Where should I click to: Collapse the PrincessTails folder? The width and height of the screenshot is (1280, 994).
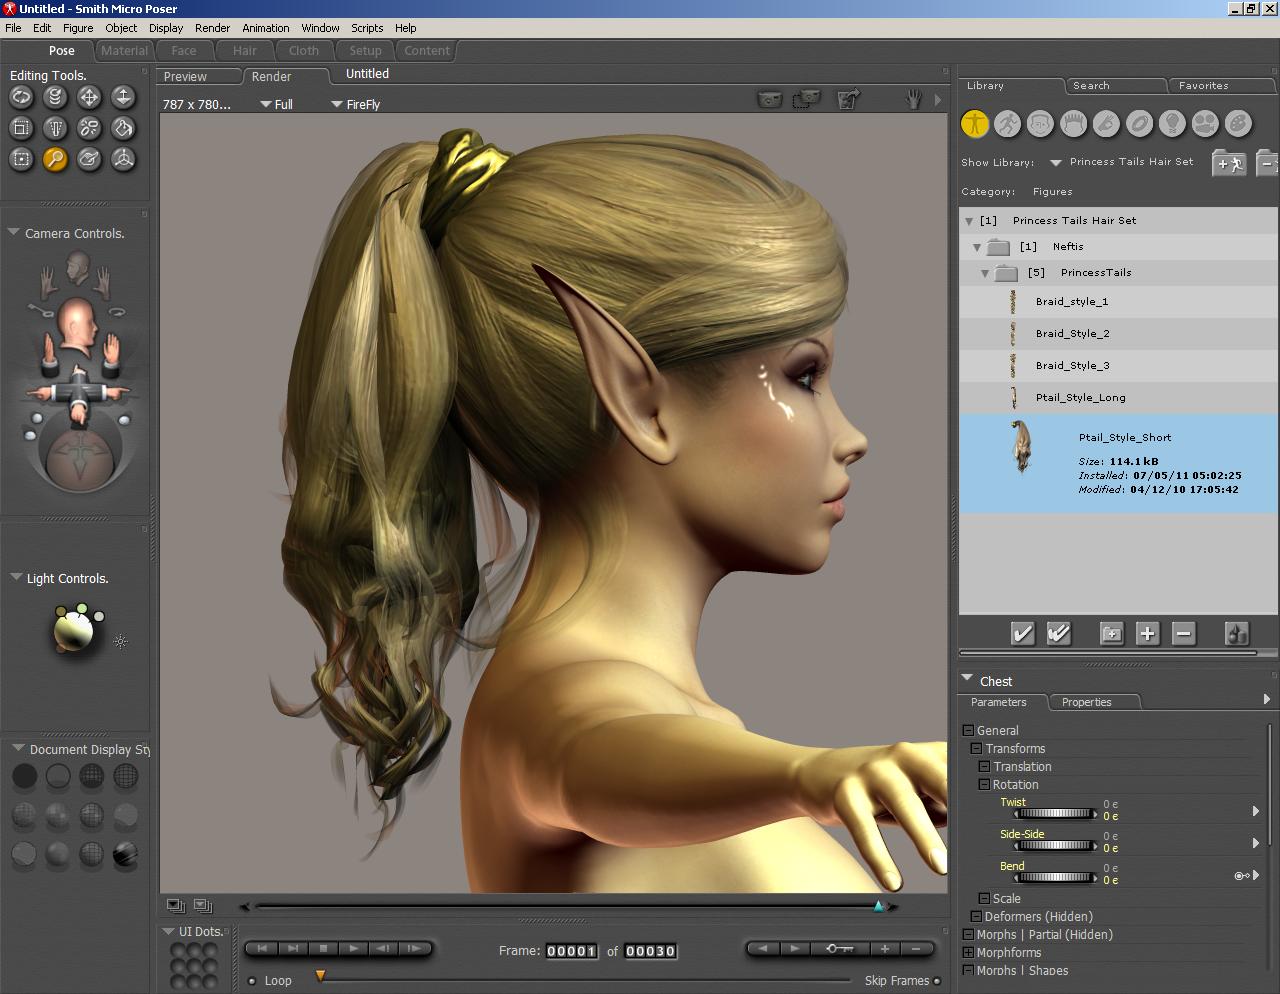click(985, 273)
